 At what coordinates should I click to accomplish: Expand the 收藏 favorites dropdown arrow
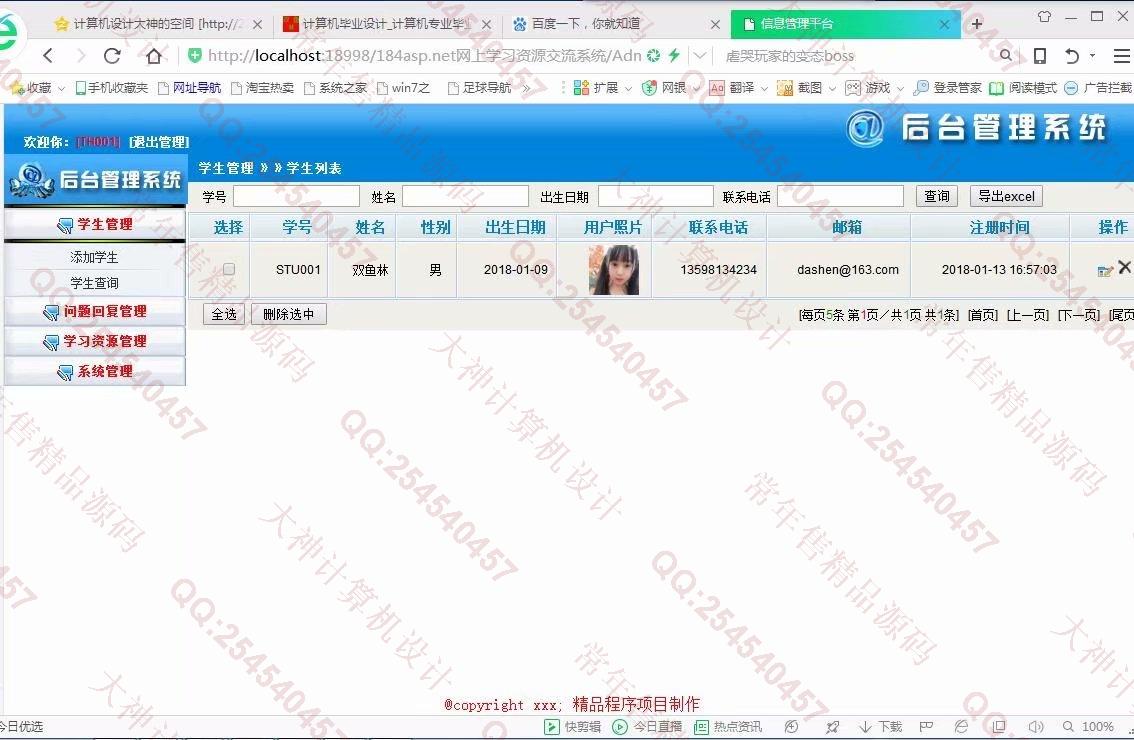pos(61,89)
